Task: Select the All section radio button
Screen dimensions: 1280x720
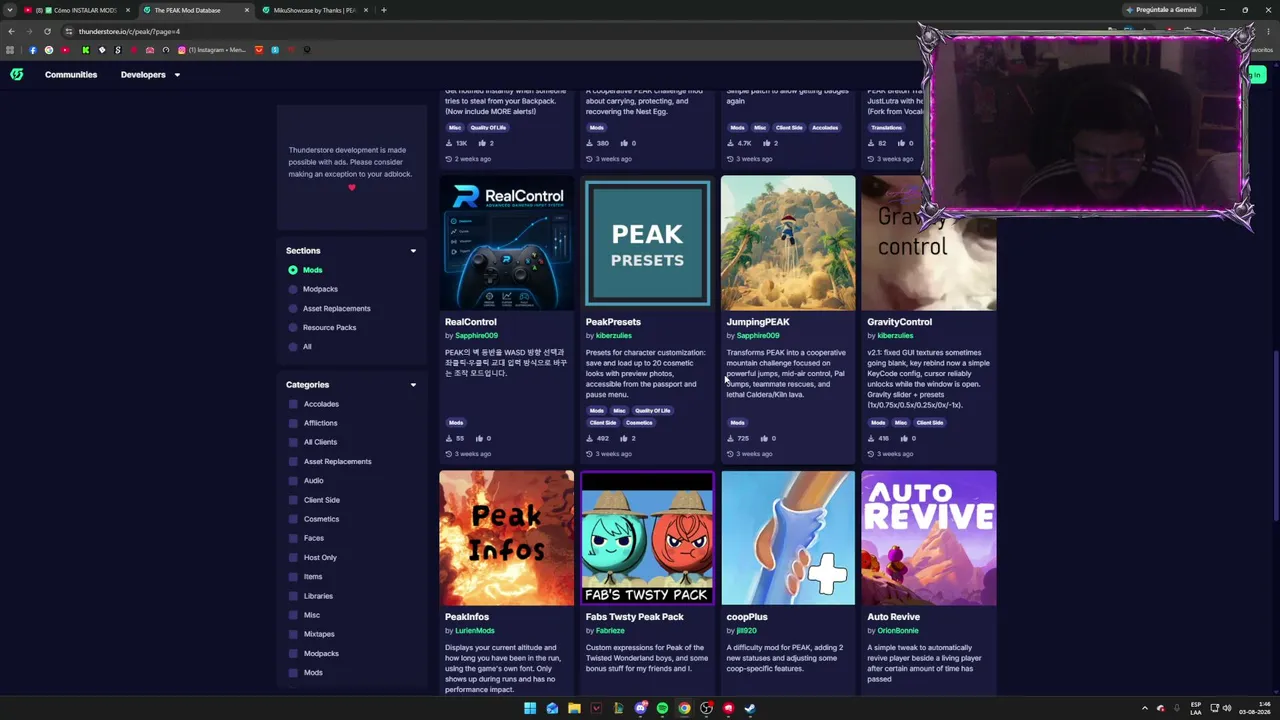Action: (293, 347)
